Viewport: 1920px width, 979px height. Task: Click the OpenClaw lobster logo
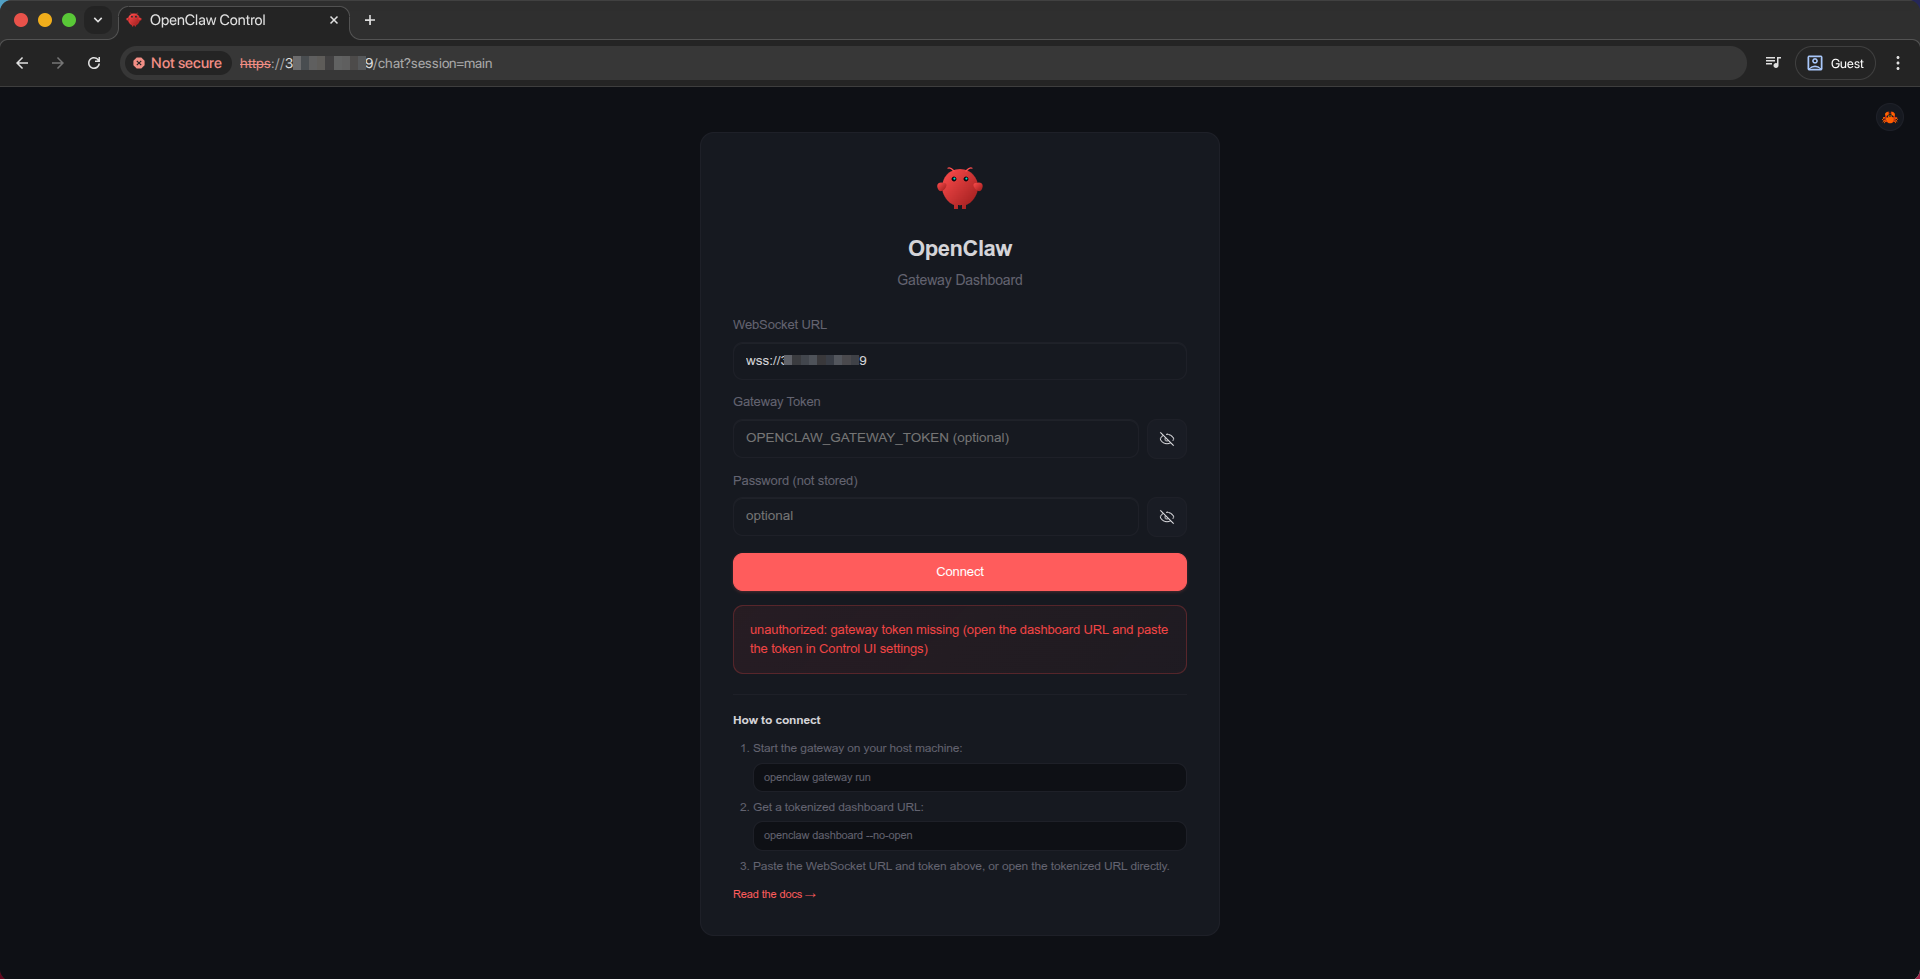click(959, 188)
